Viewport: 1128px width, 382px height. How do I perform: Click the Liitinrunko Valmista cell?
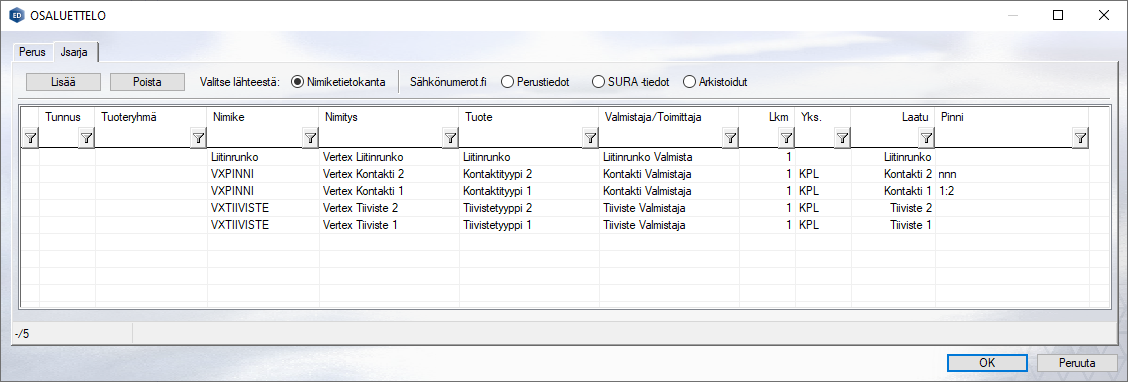click(x=669, y=156)
